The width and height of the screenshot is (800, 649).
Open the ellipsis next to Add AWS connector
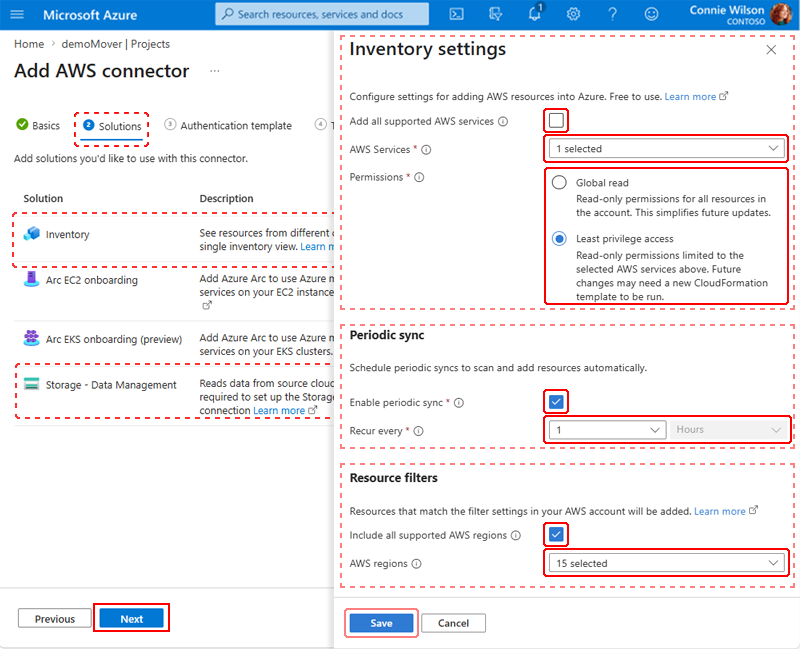coord(215,71)
